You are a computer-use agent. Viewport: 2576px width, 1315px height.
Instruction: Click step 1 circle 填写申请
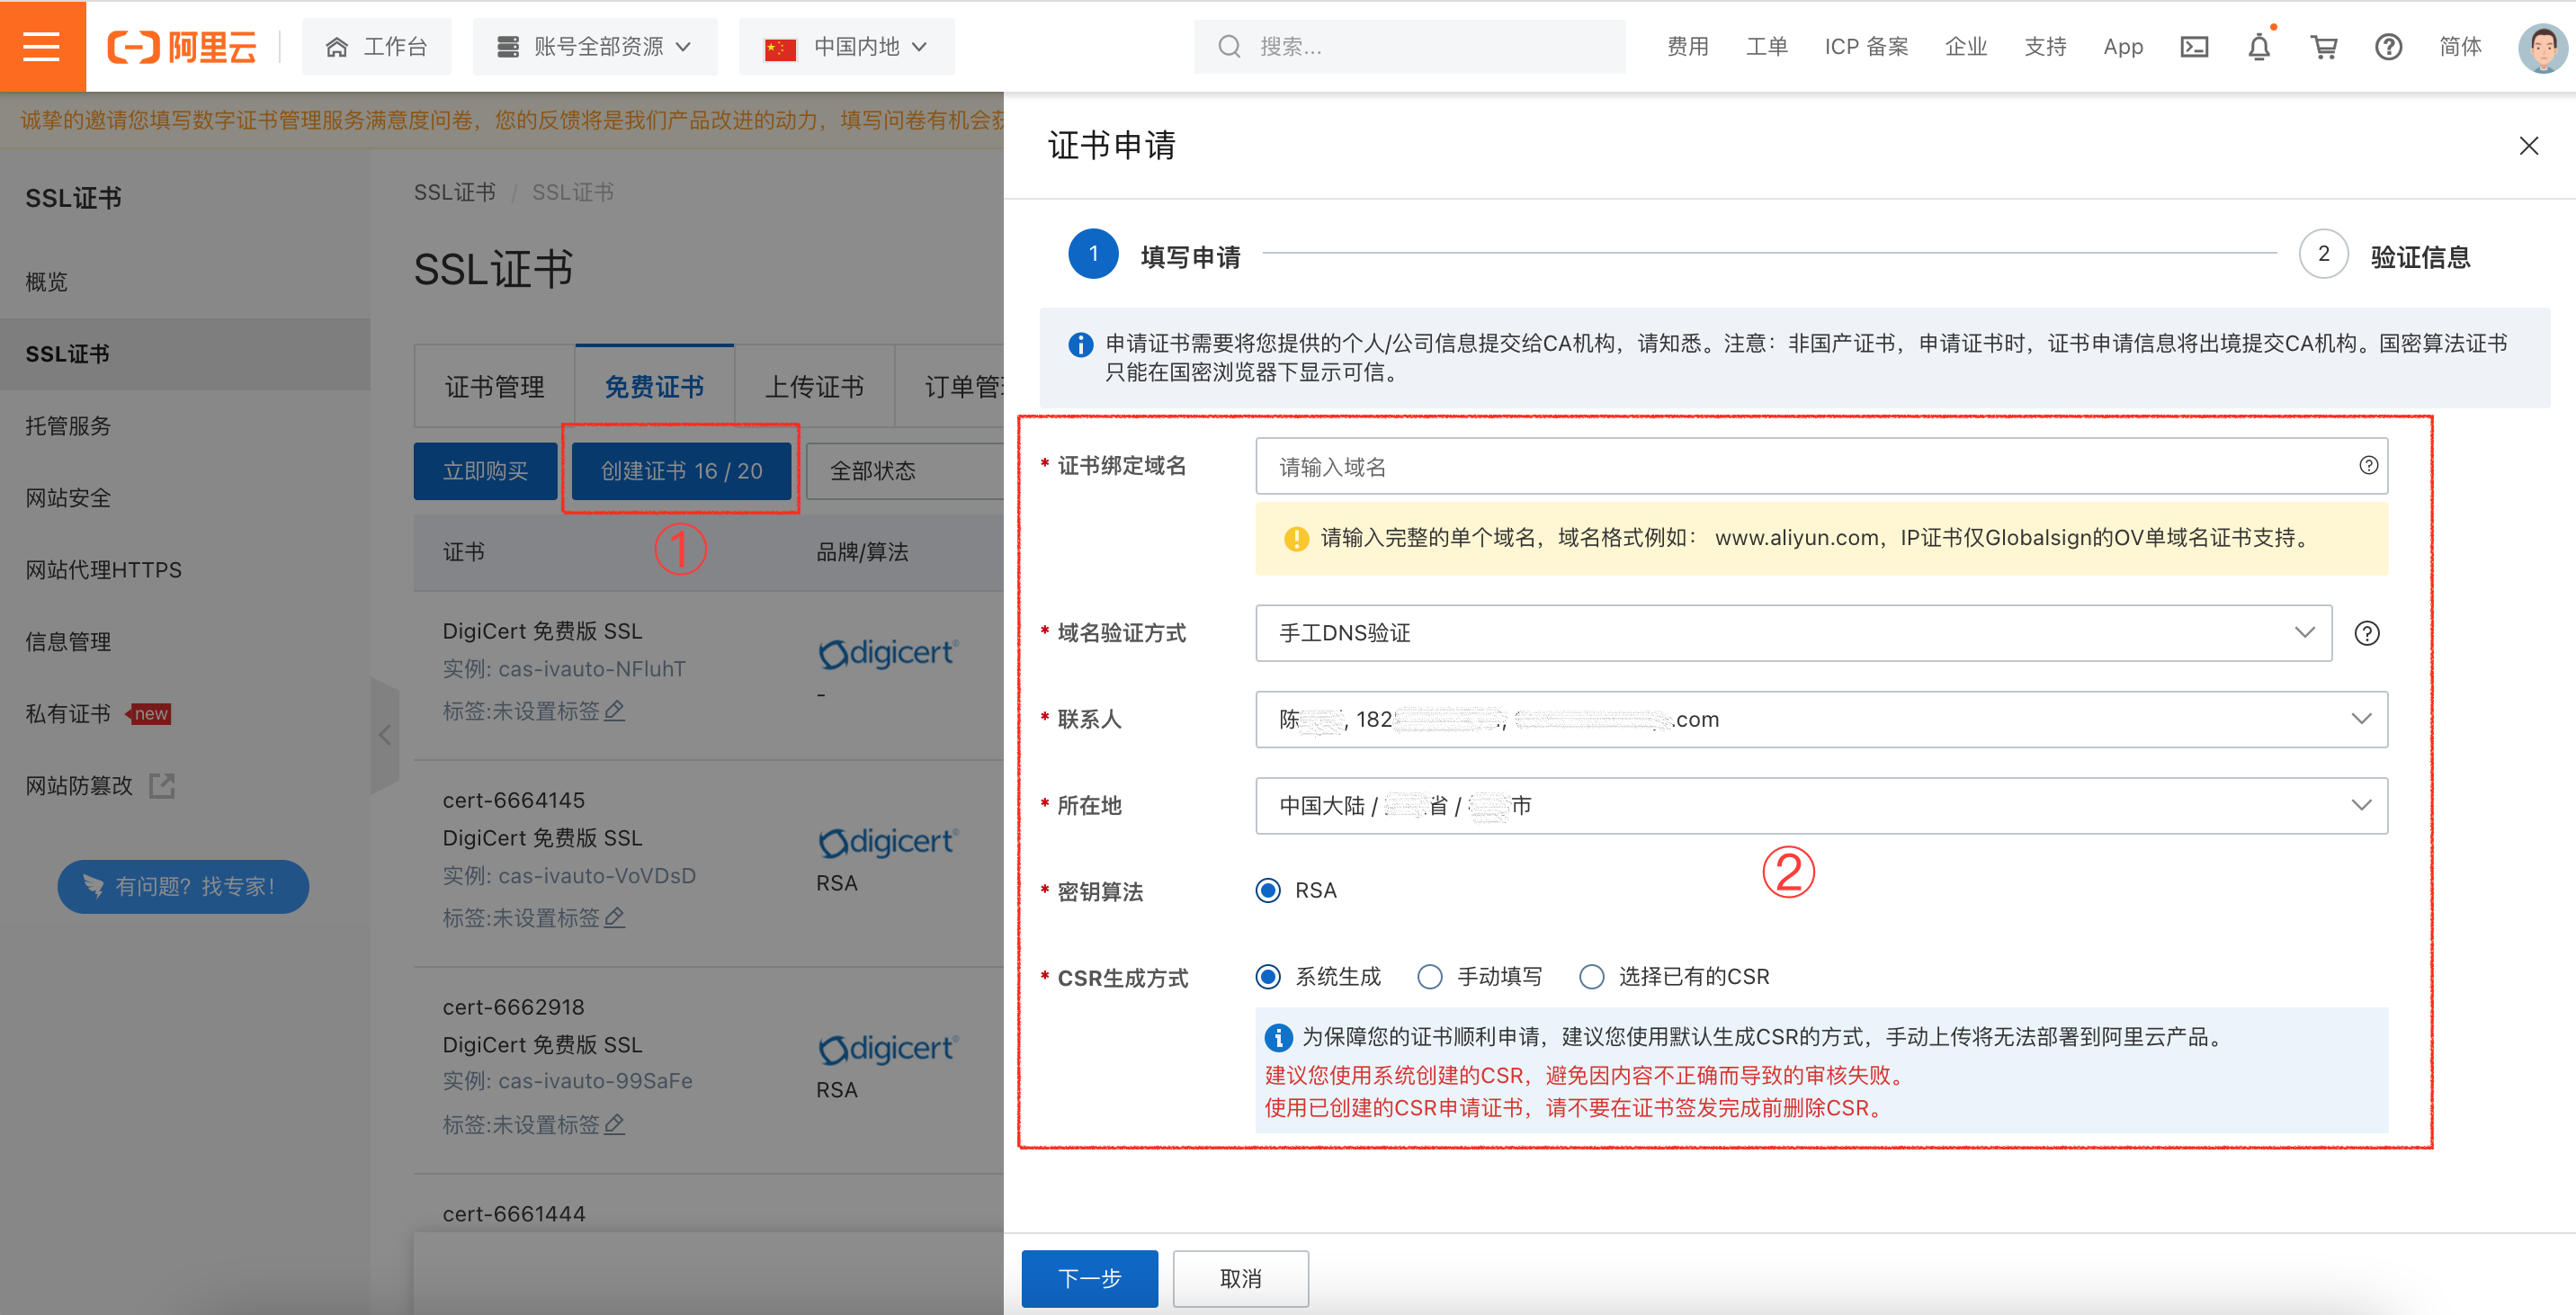pyautogui.click(x=1093, y=254)
